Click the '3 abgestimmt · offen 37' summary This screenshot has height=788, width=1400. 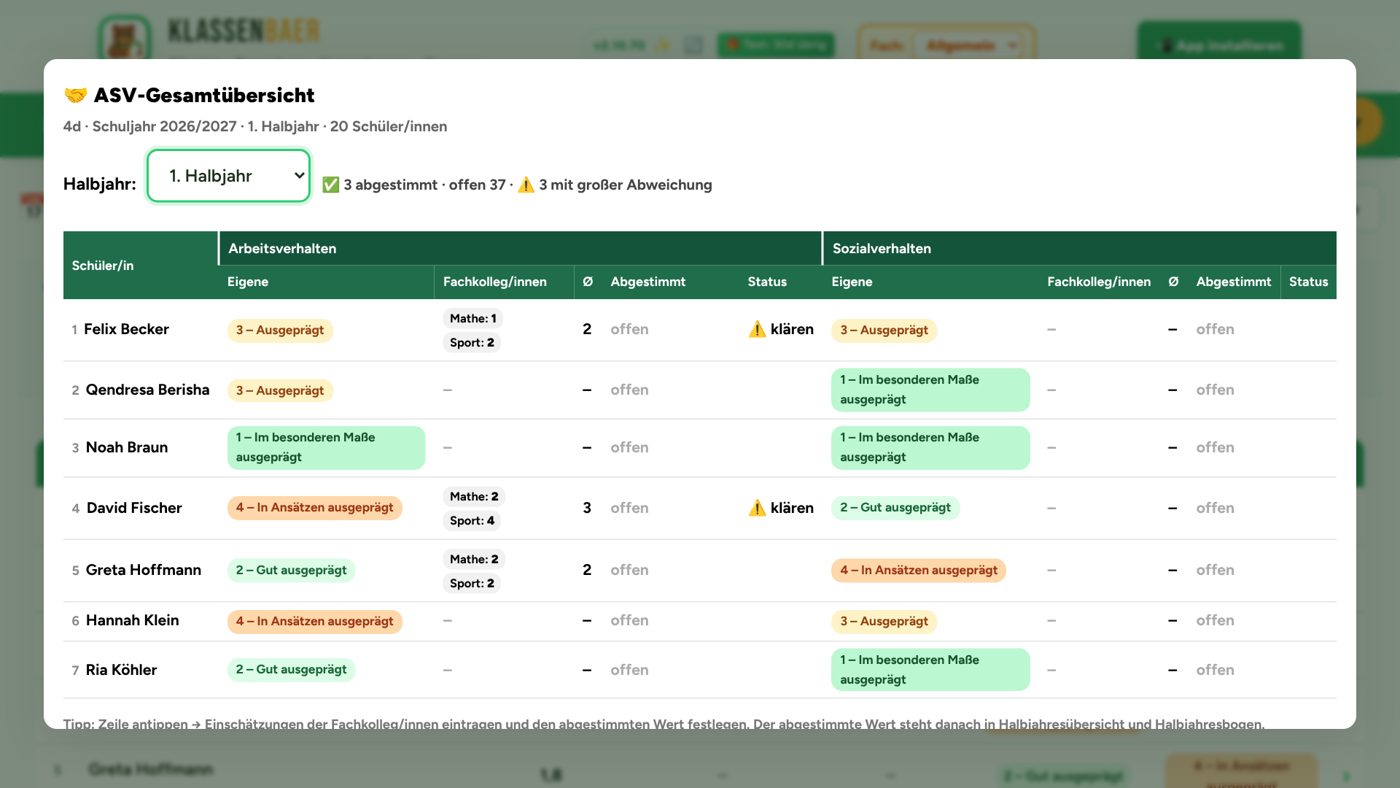click(x=424, y=185)
